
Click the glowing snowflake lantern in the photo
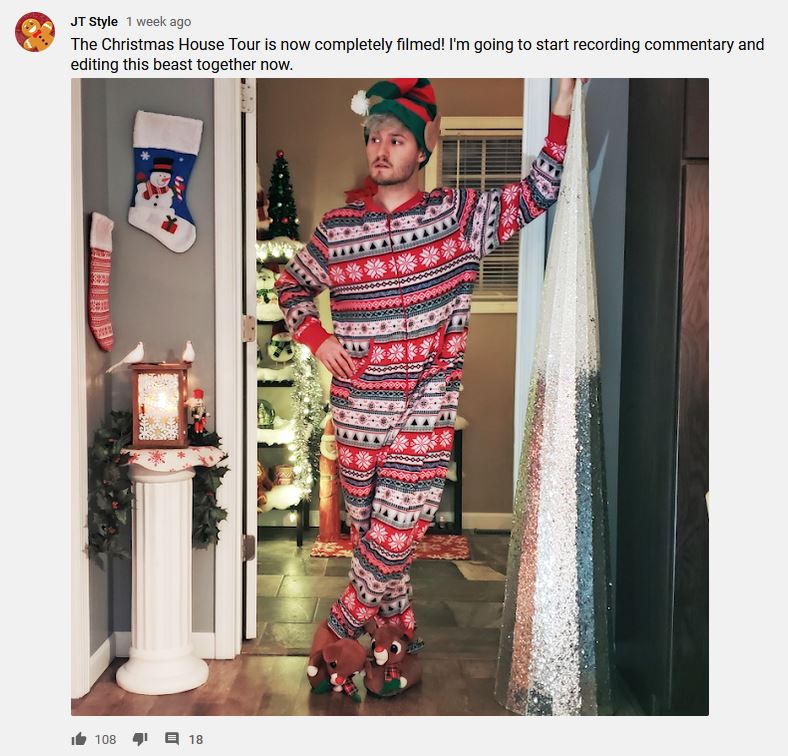159,405
